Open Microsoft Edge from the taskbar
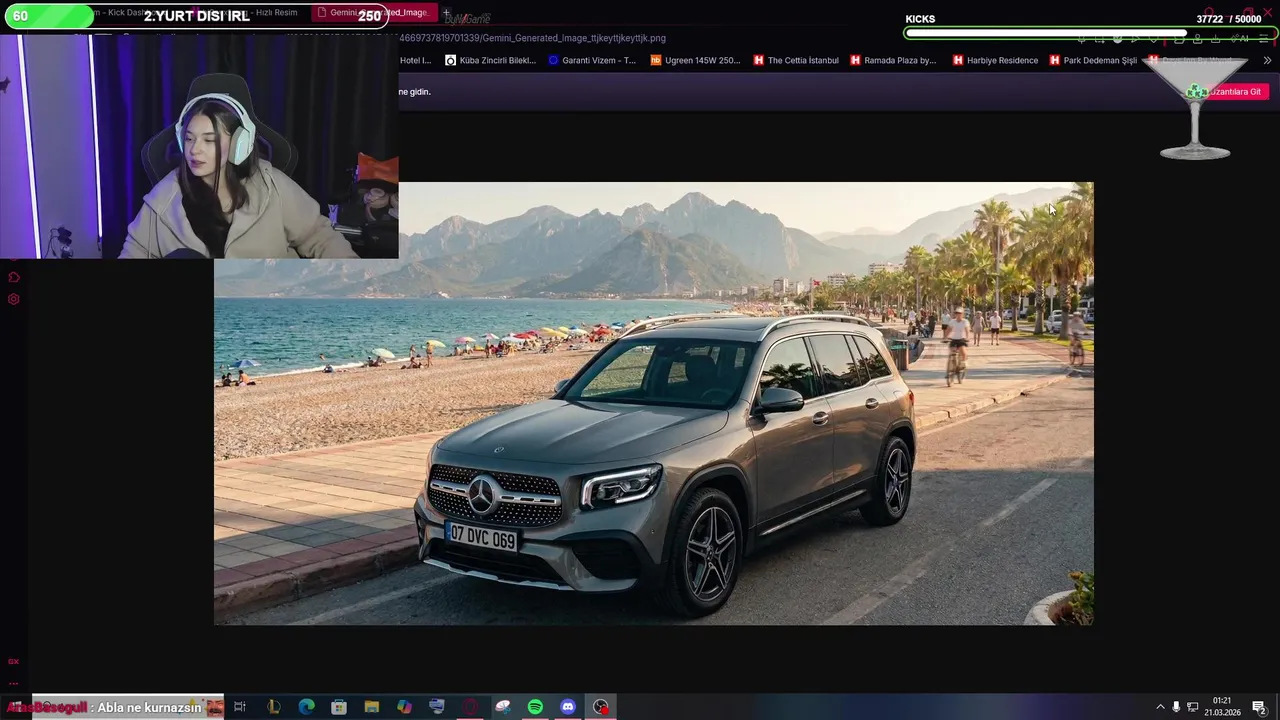The image size is (1280, 720). (x=306, y=707)
